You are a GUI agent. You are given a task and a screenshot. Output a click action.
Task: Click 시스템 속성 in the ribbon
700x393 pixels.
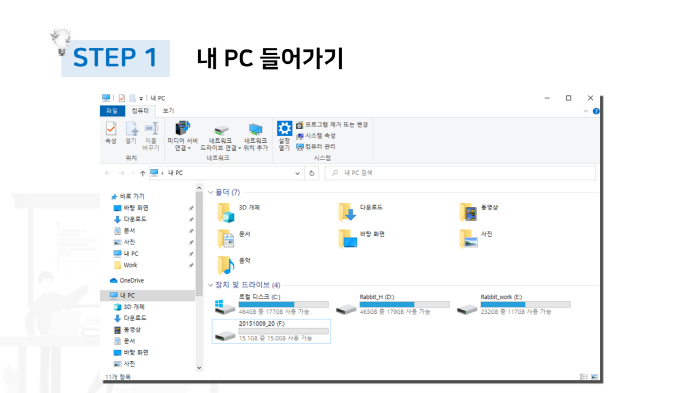(x=316, y=136)
